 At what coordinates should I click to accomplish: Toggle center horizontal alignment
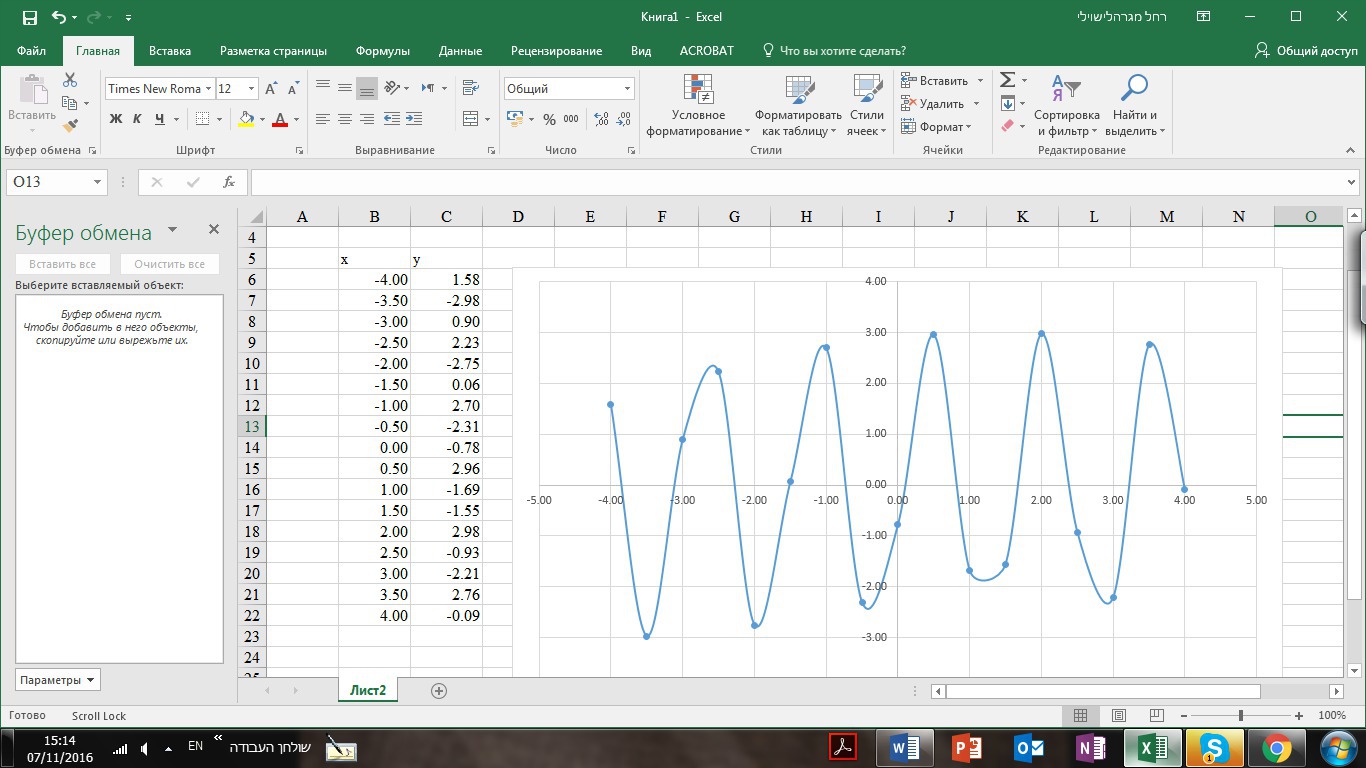345,119
